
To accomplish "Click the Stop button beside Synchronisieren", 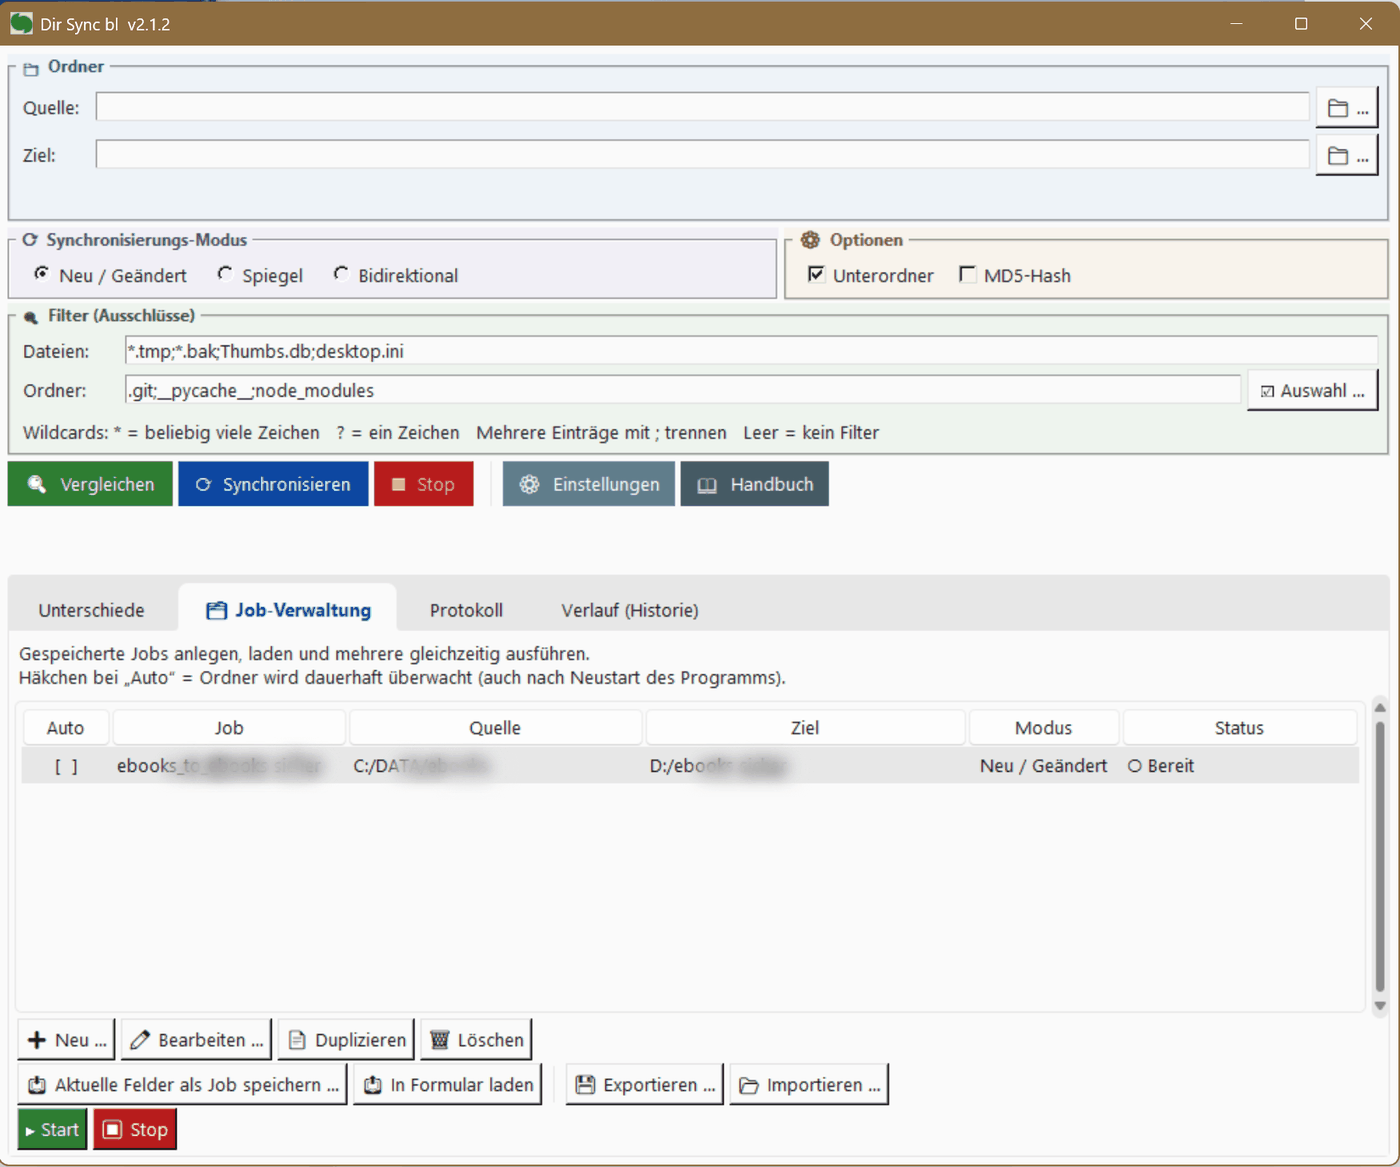I will tap(424, 484).
